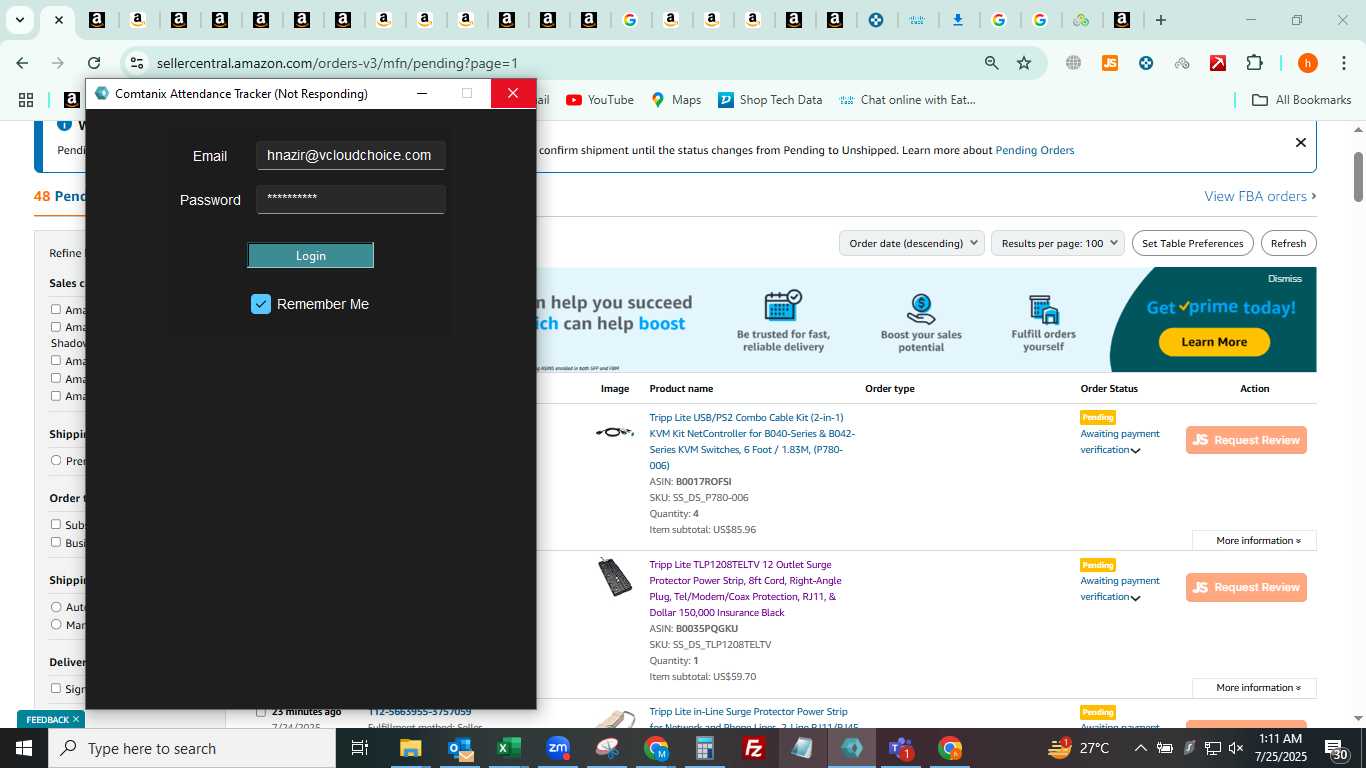Open the Order date (descending) dropdown
This screenshot has width=1366, height=768.
coord(912,243)
